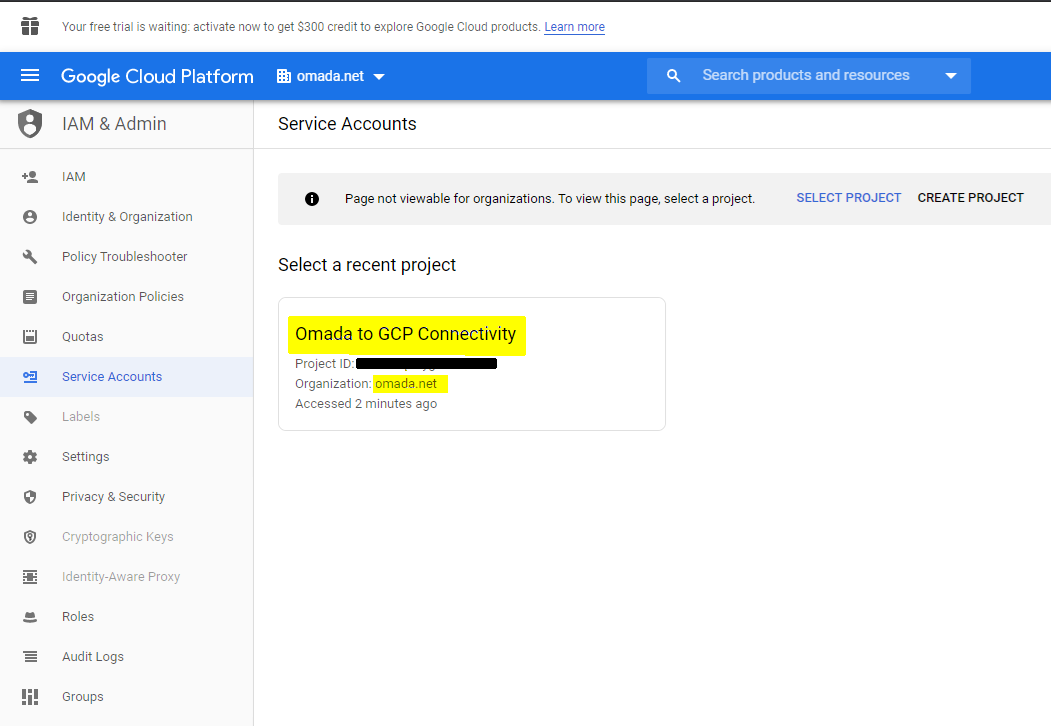Click the Service Accounts key icon
The image size is (1051, 726).
click(29, 377)
